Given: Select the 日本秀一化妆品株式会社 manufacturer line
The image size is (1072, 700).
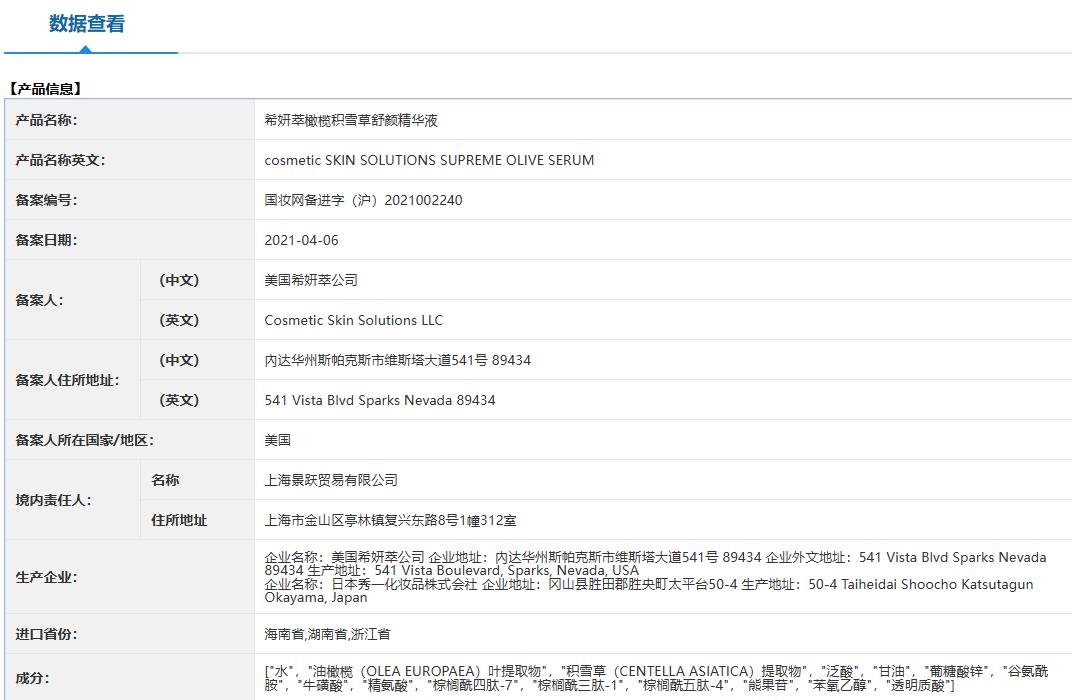Looking at the screenshot, I should (649, 591).
